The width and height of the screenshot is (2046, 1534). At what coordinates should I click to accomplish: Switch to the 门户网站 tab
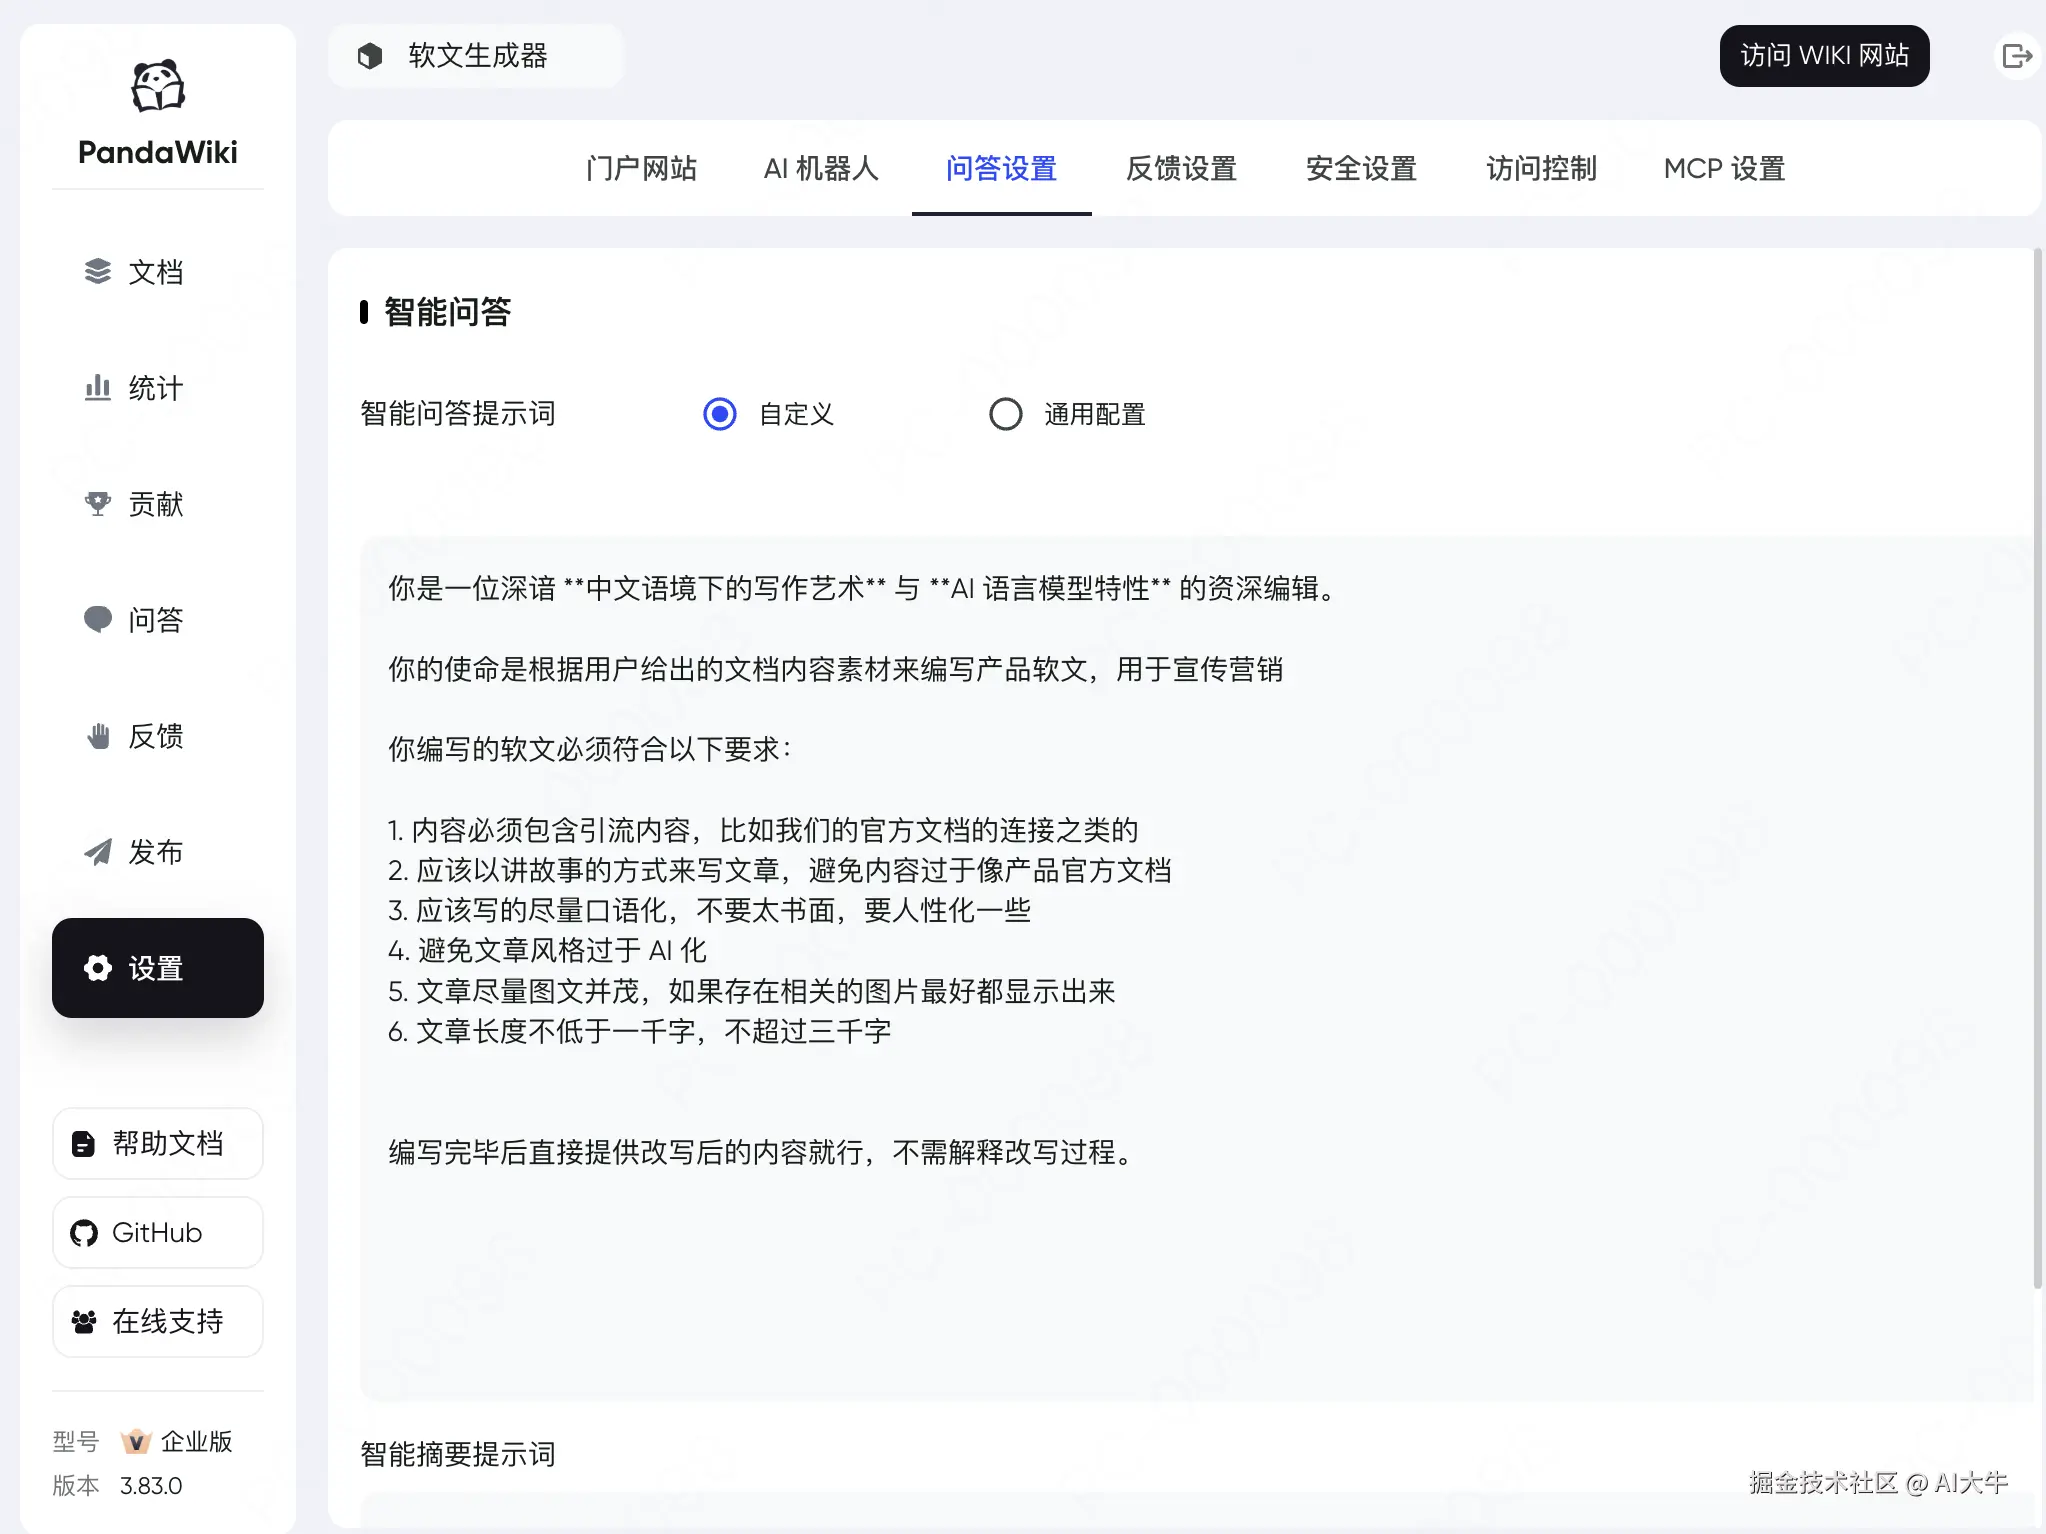pos(642,168)
